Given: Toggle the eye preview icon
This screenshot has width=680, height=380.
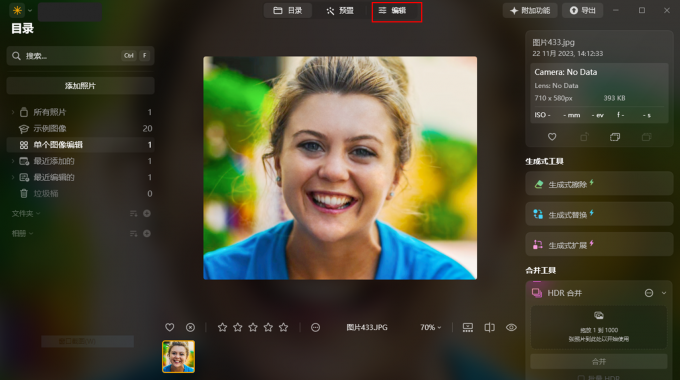Looking at the screenshot, I should click(x=511, y=327).
